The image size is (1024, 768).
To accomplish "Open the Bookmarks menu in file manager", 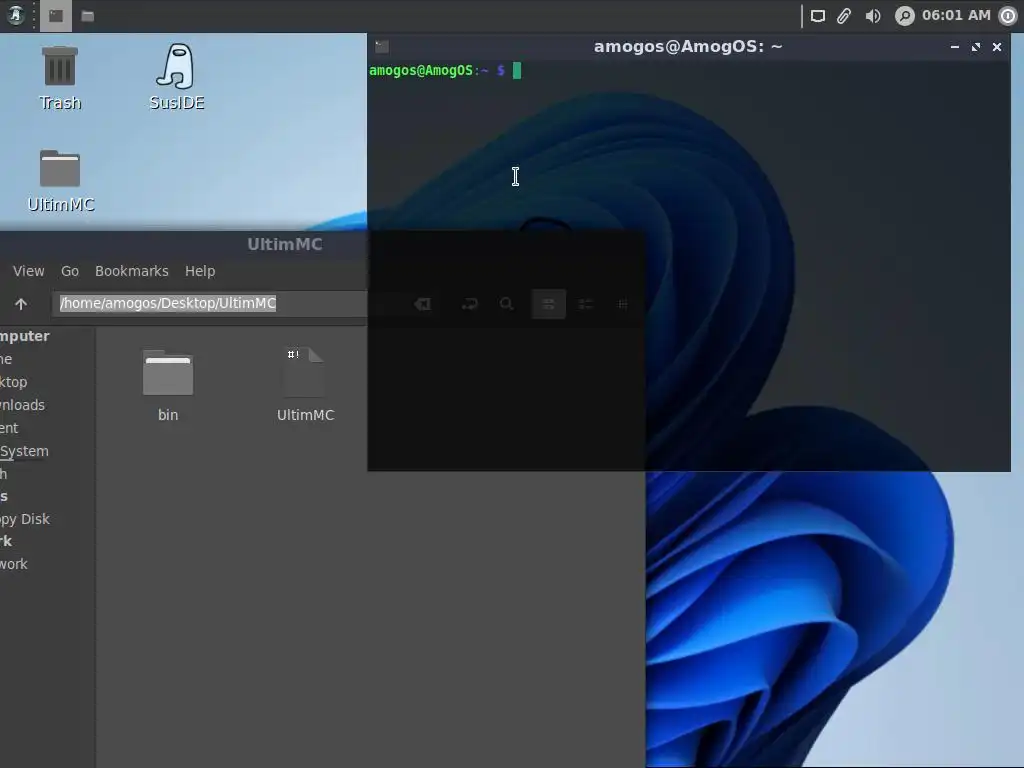I will (132, 271).
